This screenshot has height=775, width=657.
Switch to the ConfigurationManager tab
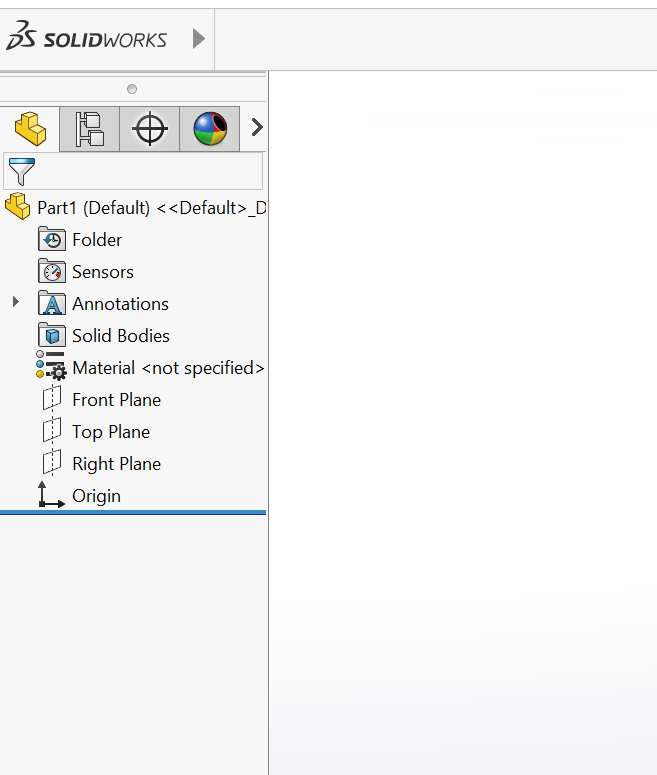pos(90,129)
